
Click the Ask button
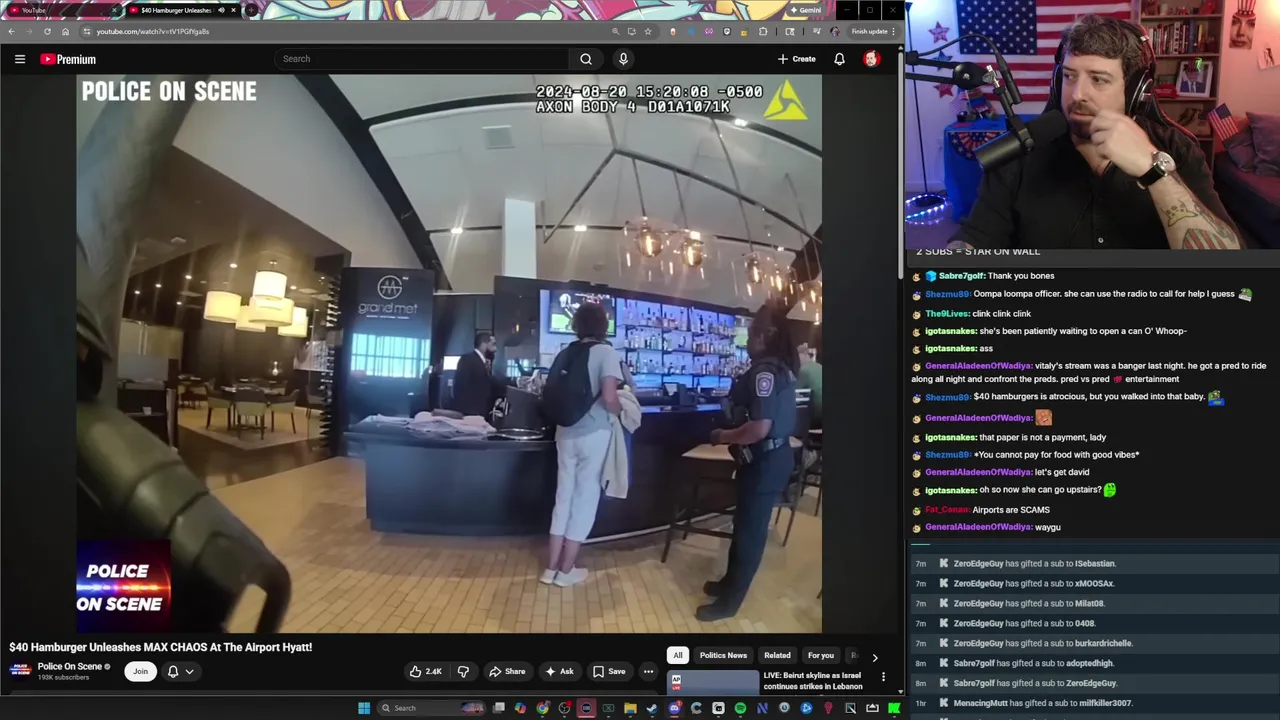(559, 671)
